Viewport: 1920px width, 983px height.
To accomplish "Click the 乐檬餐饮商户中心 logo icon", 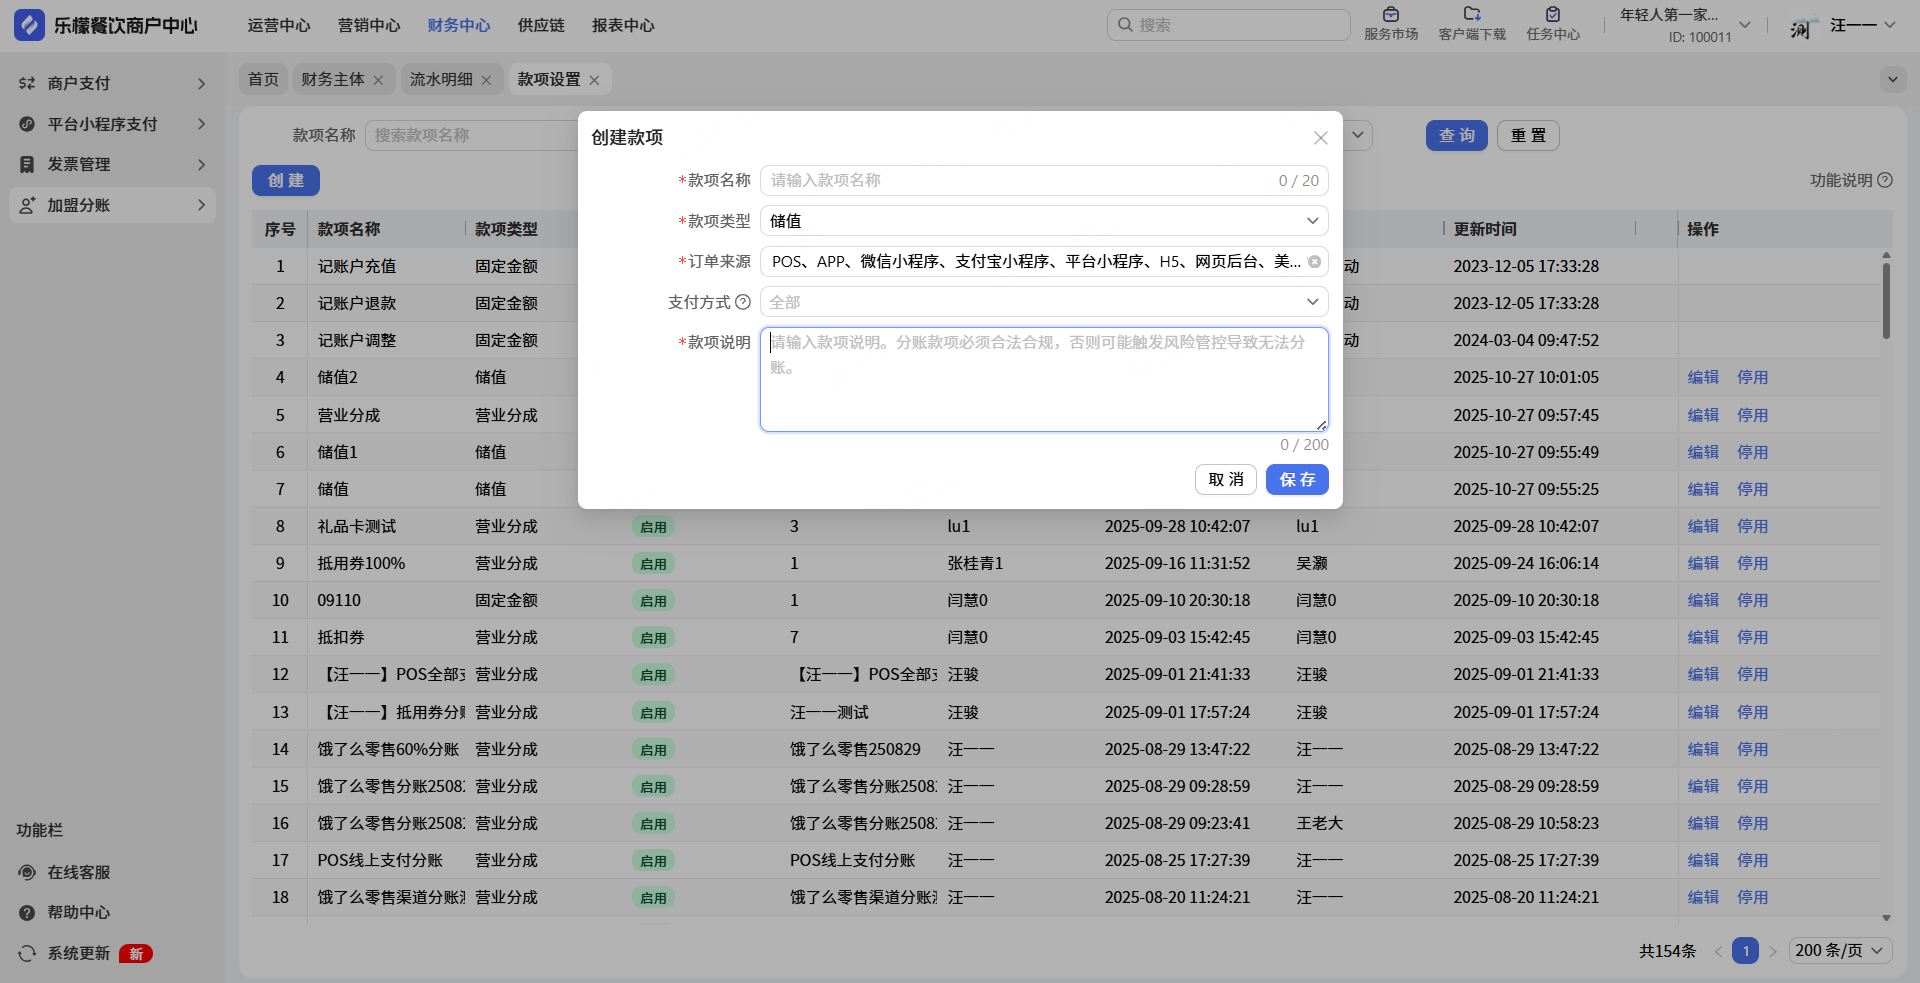I will tap(29, 25).
